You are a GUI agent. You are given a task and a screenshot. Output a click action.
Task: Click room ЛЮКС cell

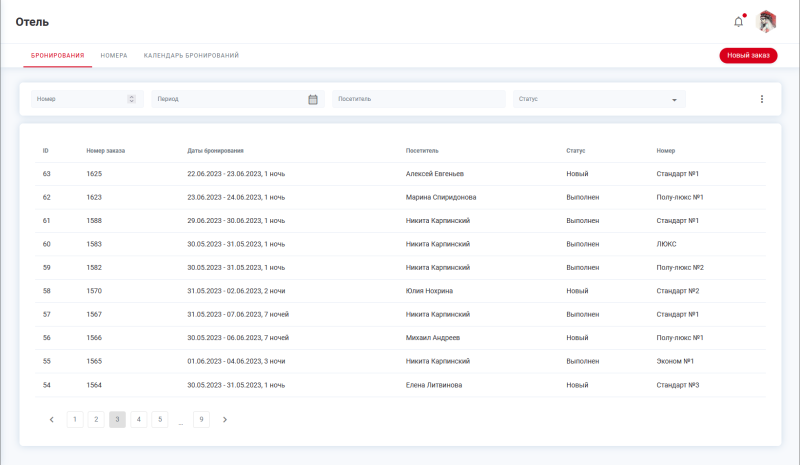[x=666, y=244]
